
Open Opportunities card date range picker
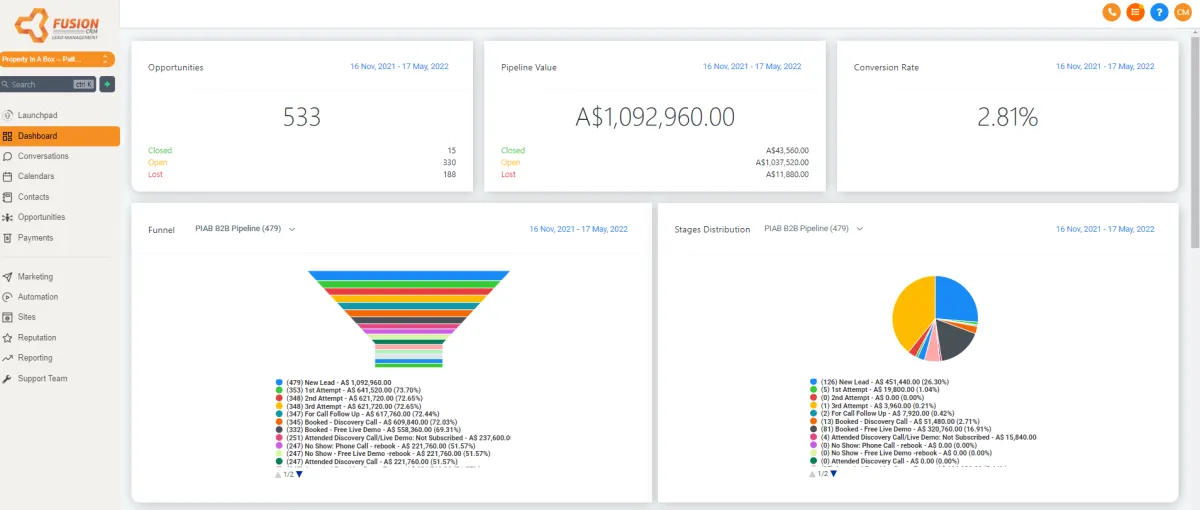pyautogui.click(x=399, y=66)
